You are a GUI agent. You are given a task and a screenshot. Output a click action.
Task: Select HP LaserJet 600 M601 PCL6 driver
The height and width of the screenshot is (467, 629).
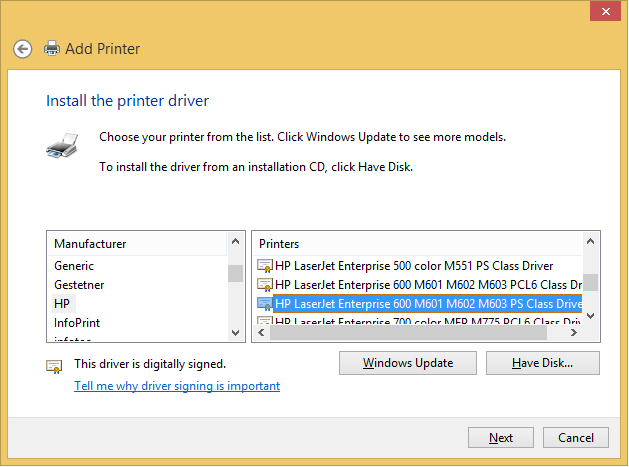point(427,285)
